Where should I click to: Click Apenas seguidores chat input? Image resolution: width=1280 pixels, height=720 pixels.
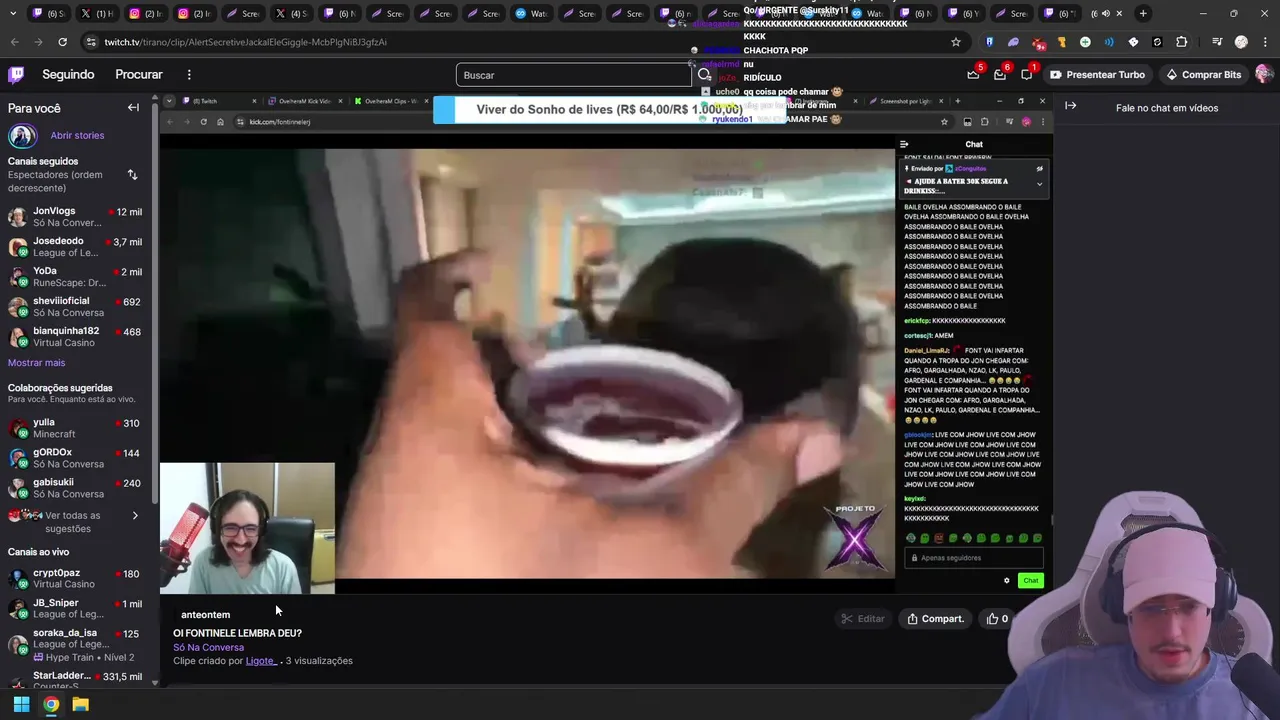click(974, 558)
